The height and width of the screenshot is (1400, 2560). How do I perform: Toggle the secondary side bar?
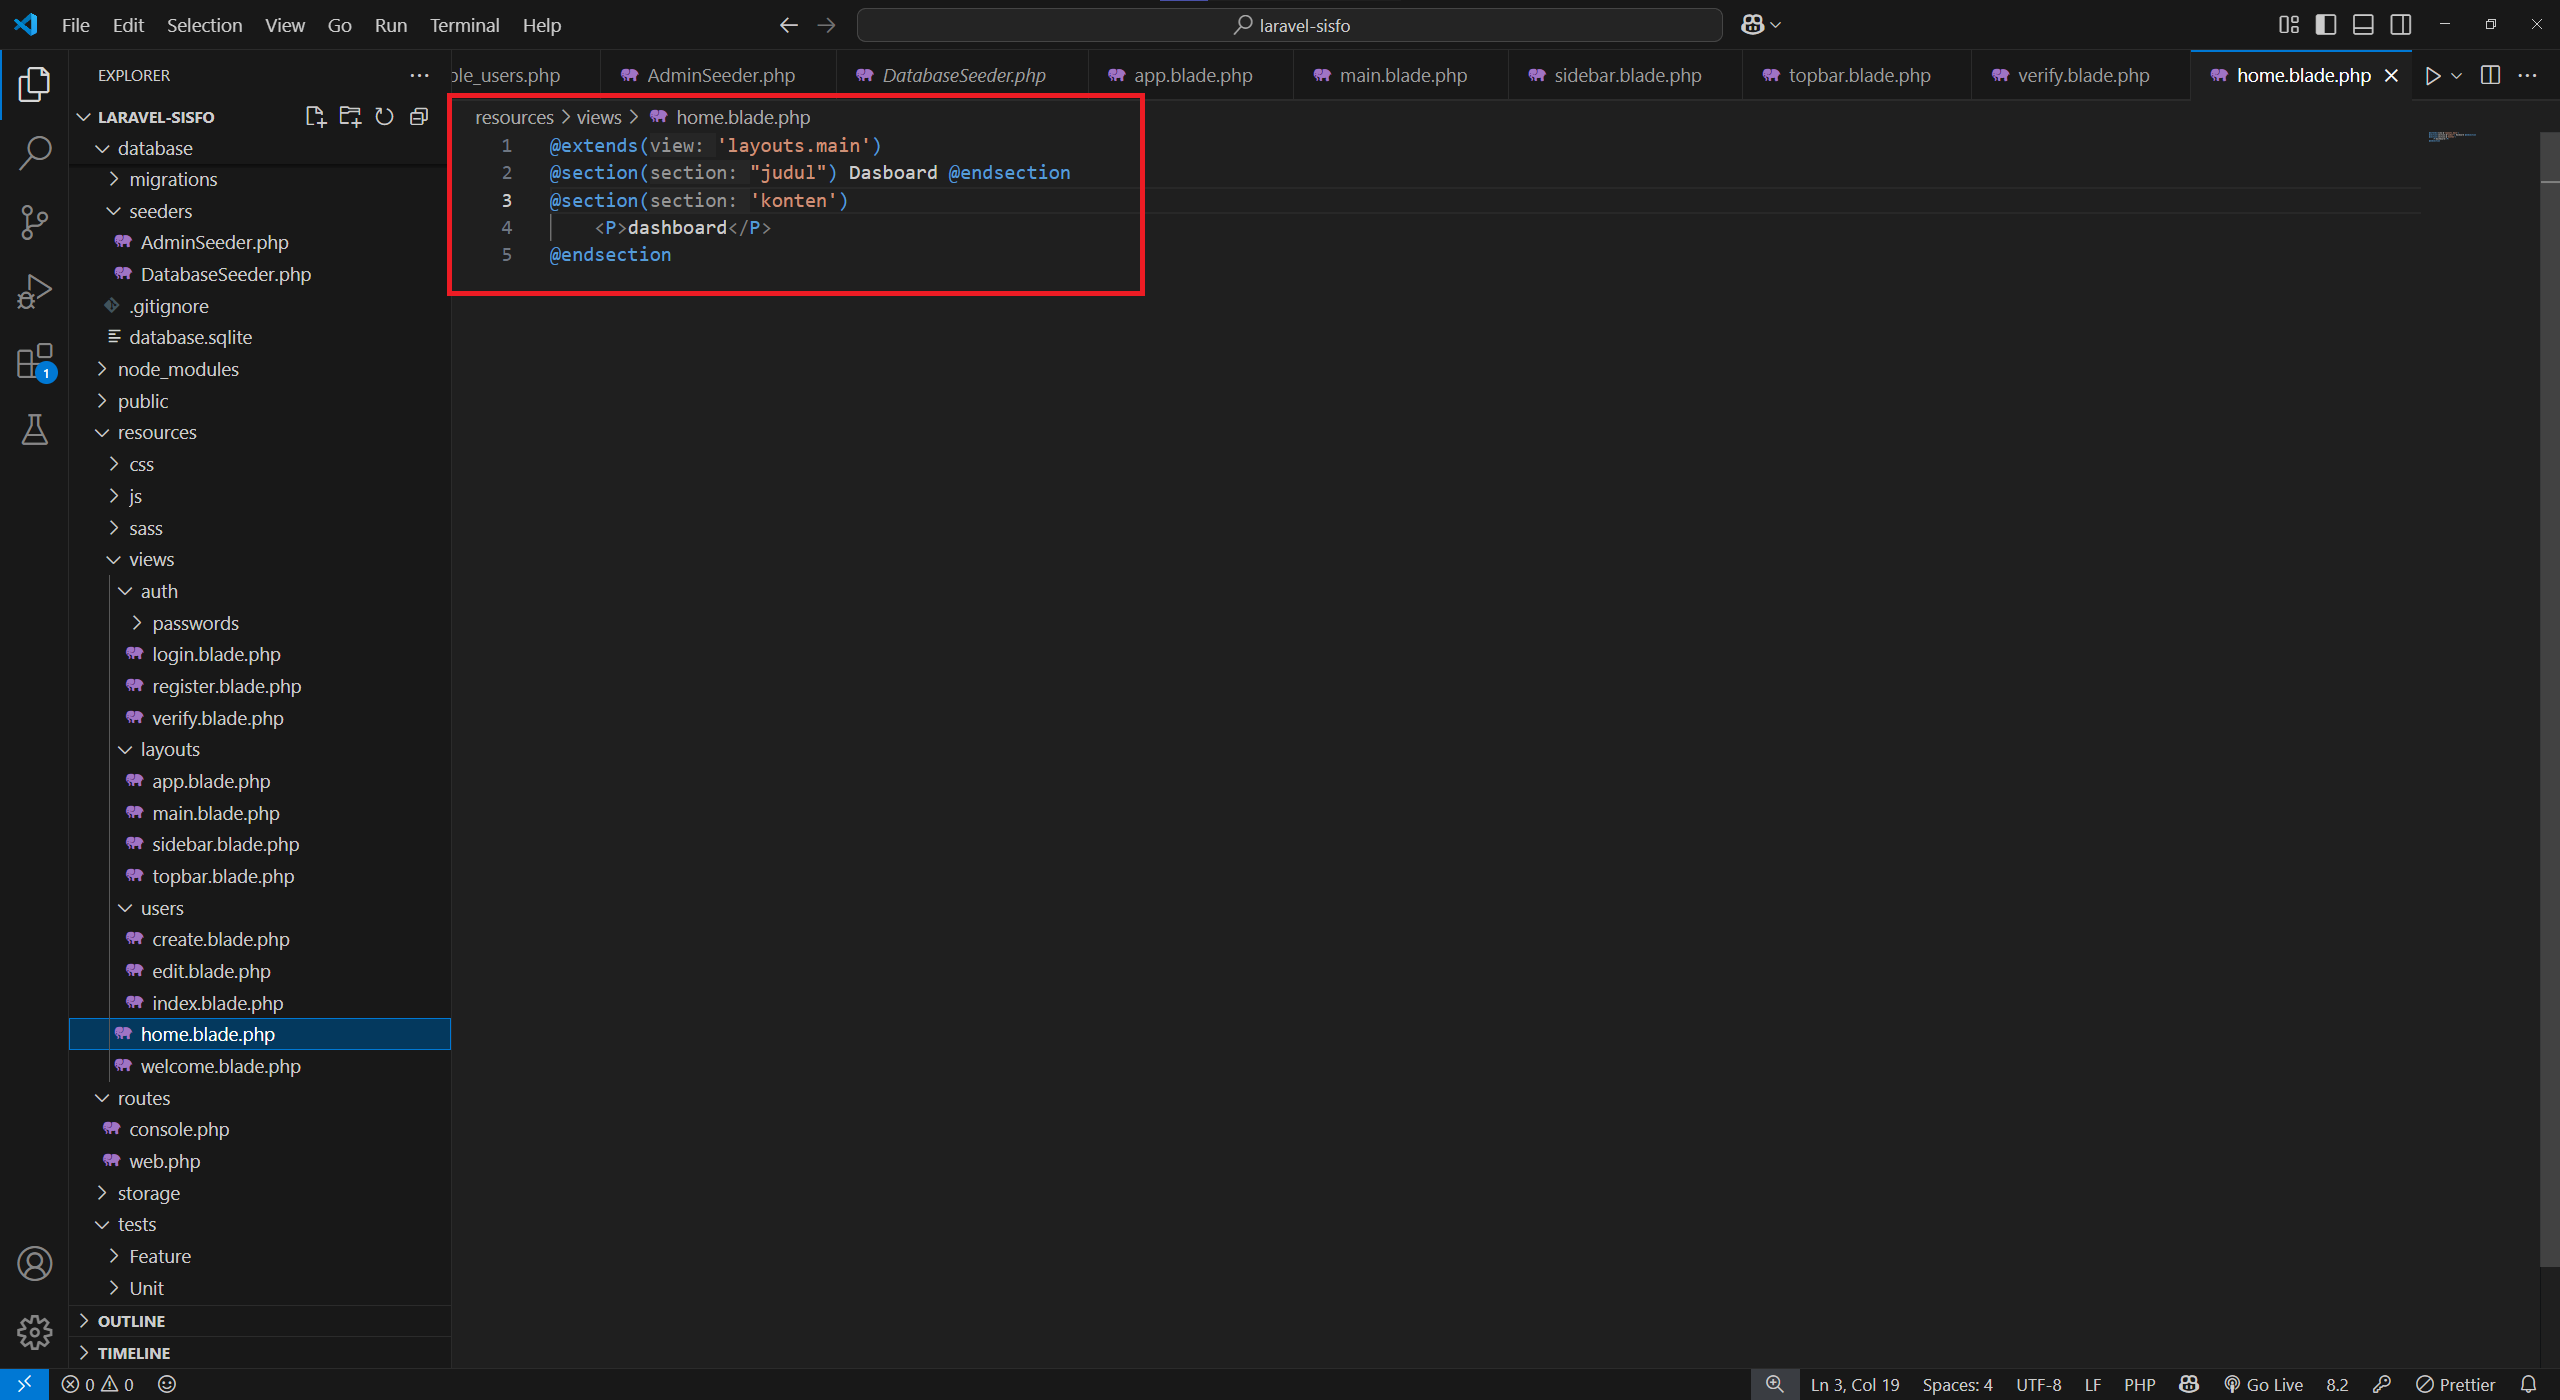pos(2400,24)
